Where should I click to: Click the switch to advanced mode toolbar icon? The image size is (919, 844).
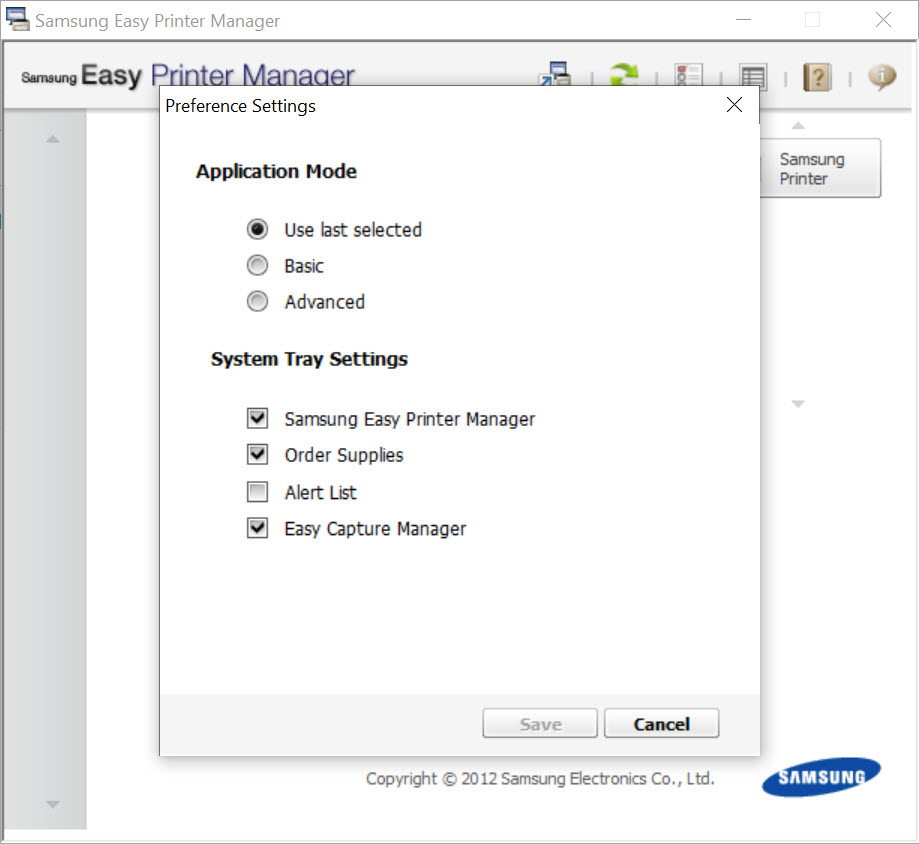[x=555, y=74]
